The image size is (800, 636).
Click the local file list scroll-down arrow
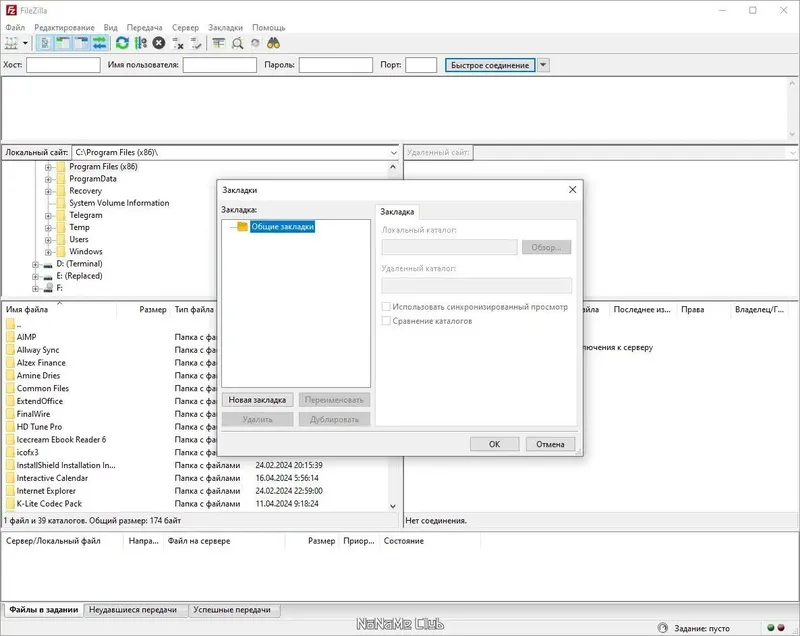coord(393,506)
